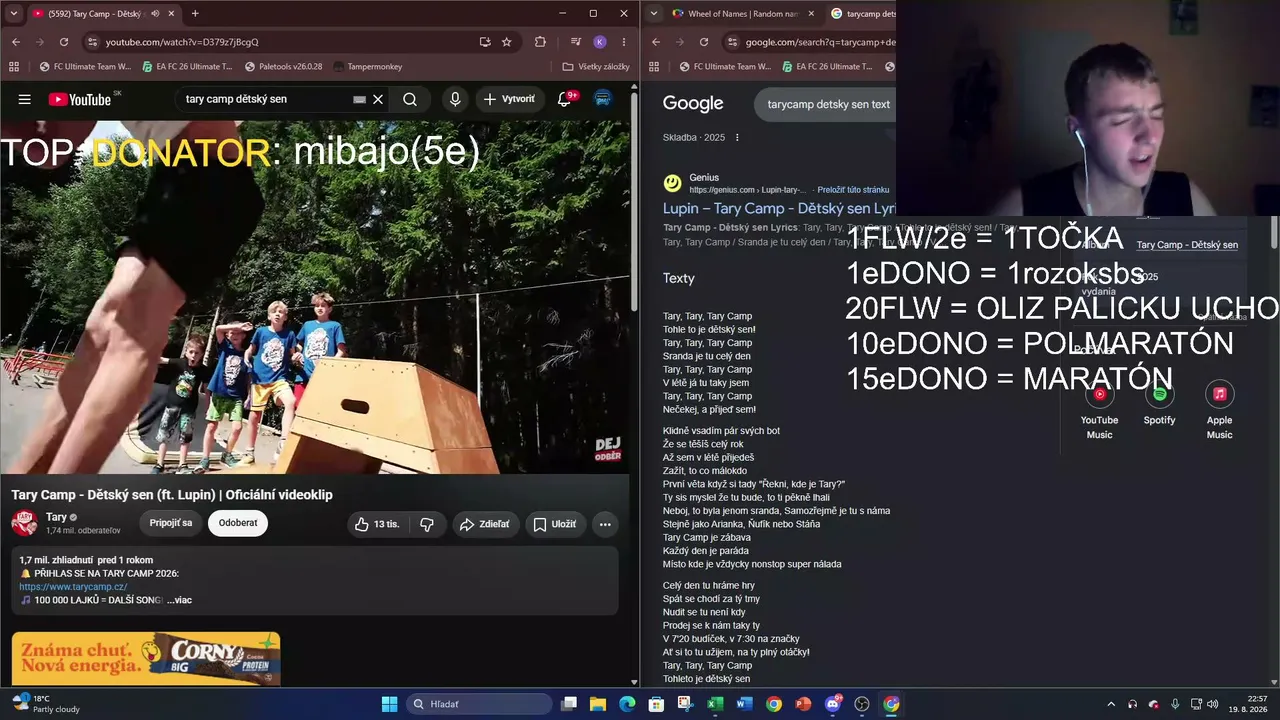Open the media control in YouTube window toolbar
This screenshot has height=720, width=1280.
576,42
